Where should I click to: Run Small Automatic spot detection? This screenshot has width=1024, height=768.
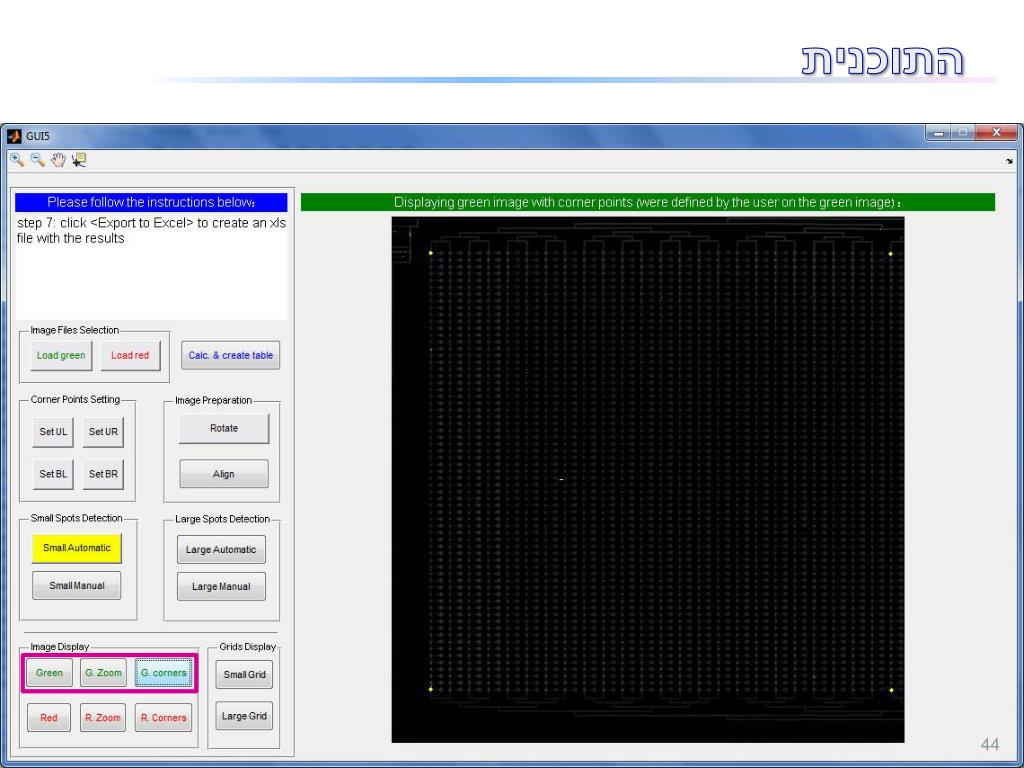[76, 548]
